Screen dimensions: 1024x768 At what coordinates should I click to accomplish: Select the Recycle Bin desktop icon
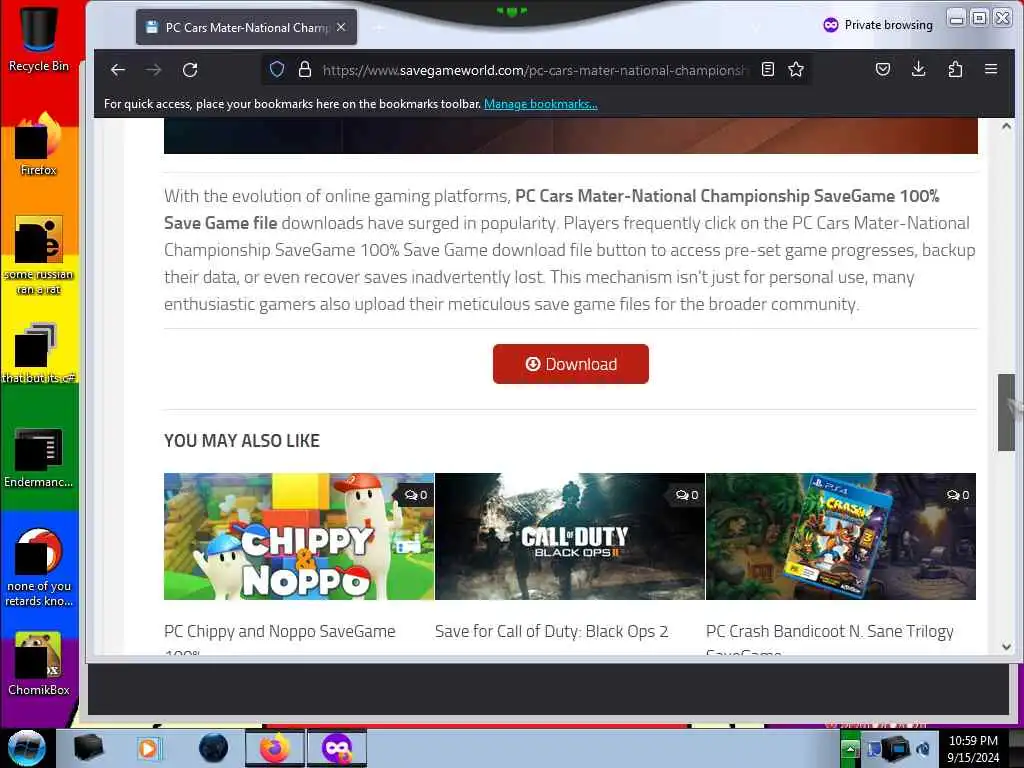(39, 39)
